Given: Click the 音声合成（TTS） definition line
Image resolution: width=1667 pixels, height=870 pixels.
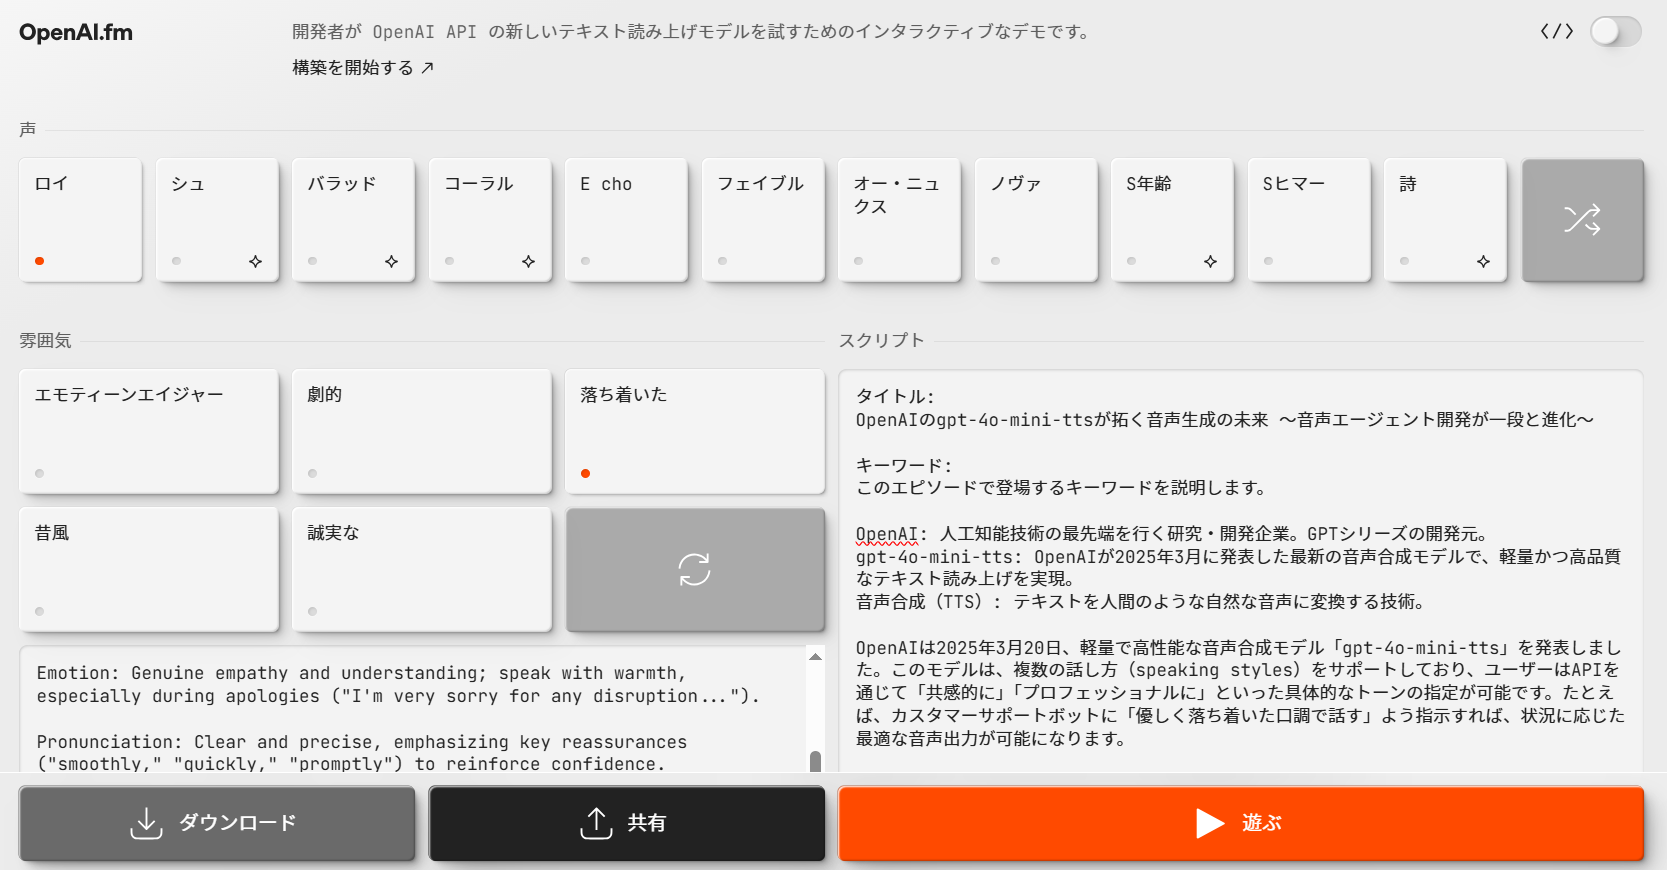Looking at the screenshot, I should (x=1140, y=602).
